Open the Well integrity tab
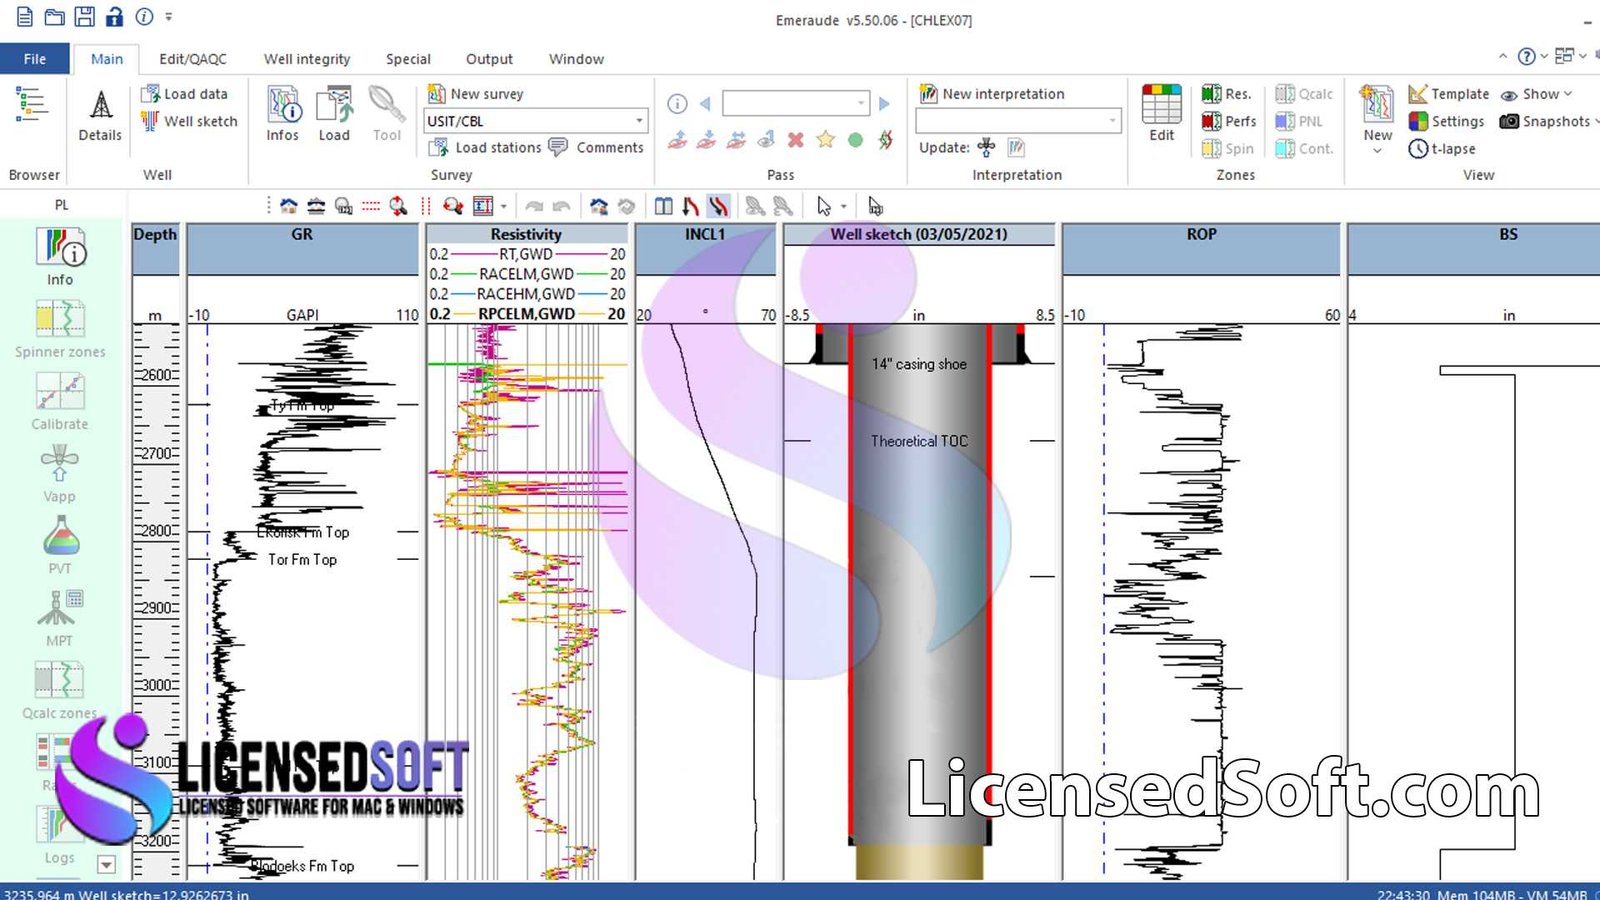The height and width of the screenshot is (900, 1600). [307, 59]
